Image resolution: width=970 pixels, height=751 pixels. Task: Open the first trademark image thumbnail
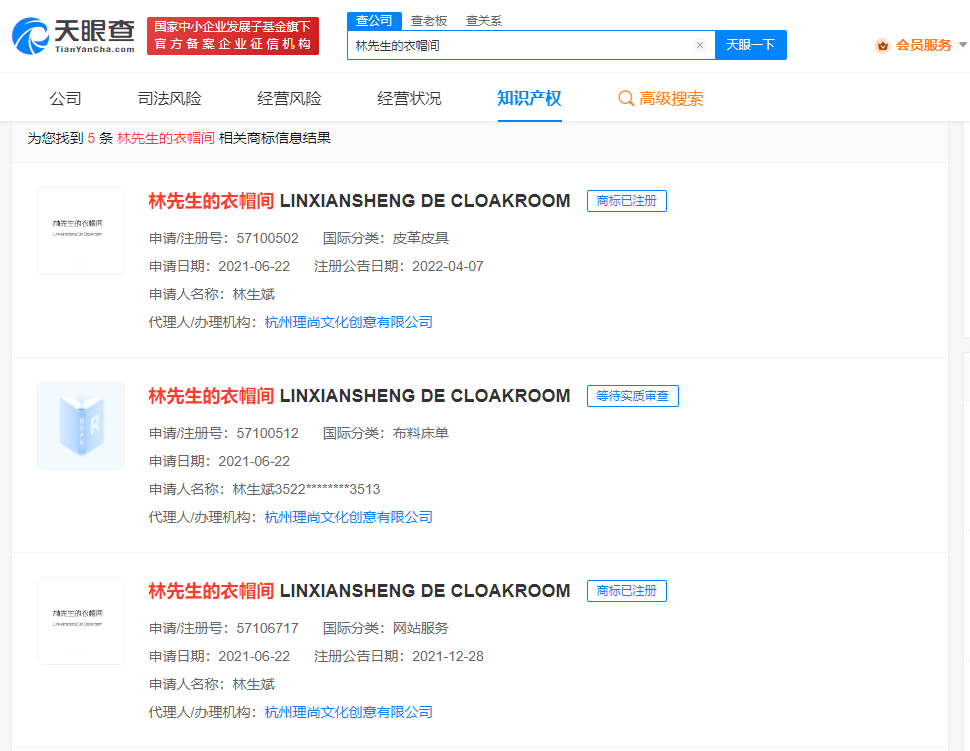coord(80,231)
